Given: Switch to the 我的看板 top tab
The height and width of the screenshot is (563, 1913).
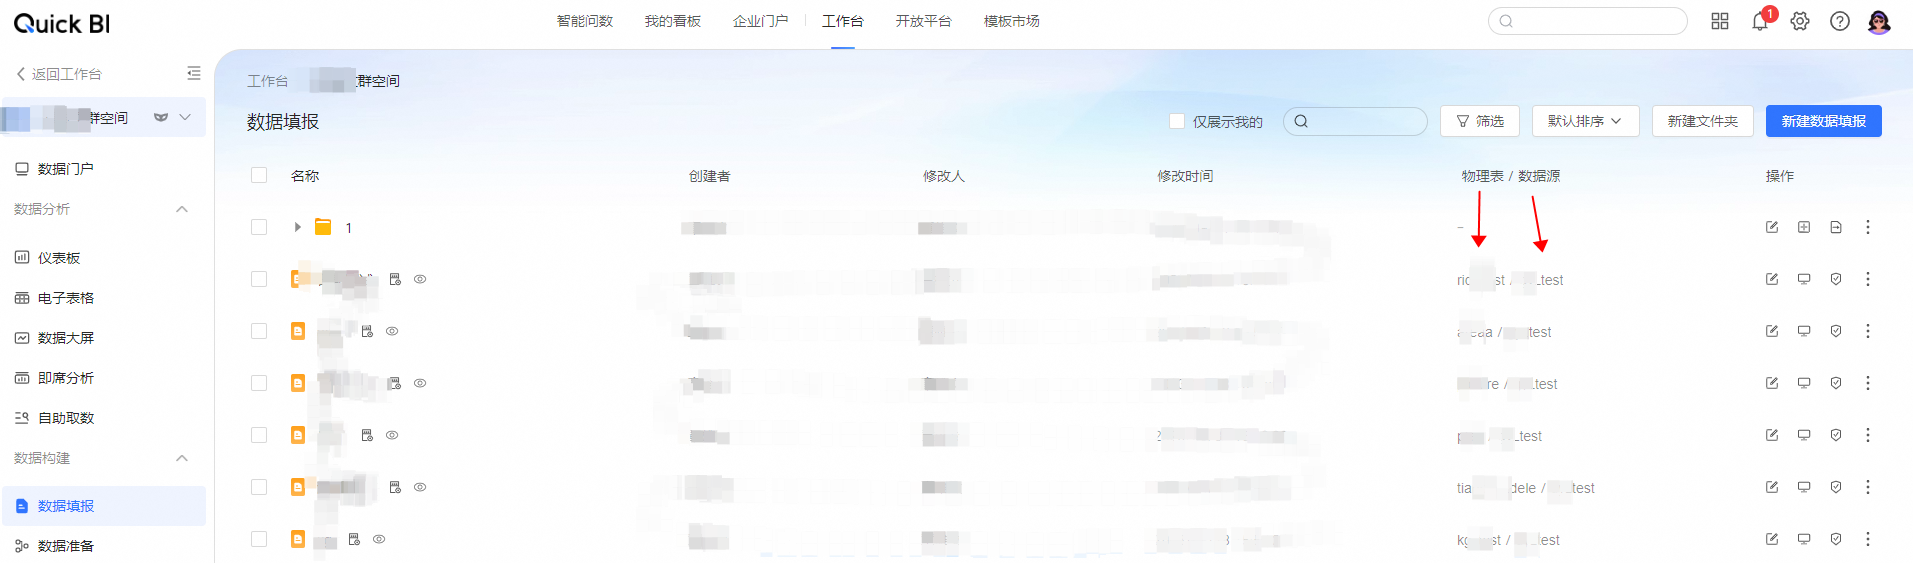Looking at the screenshot, I should click(x=673, y=21).
